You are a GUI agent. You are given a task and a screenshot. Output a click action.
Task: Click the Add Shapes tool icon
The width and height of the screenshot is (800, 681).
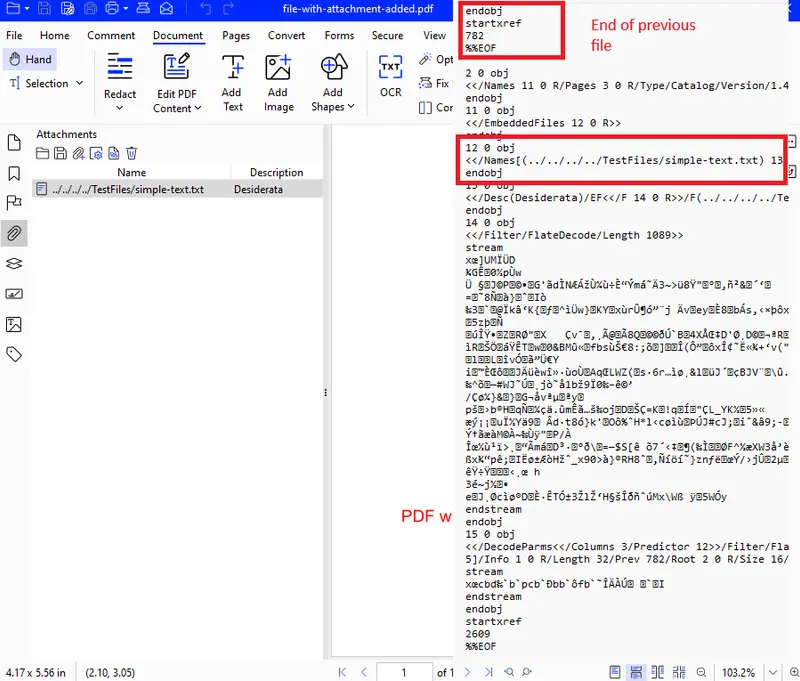point(334,66)
